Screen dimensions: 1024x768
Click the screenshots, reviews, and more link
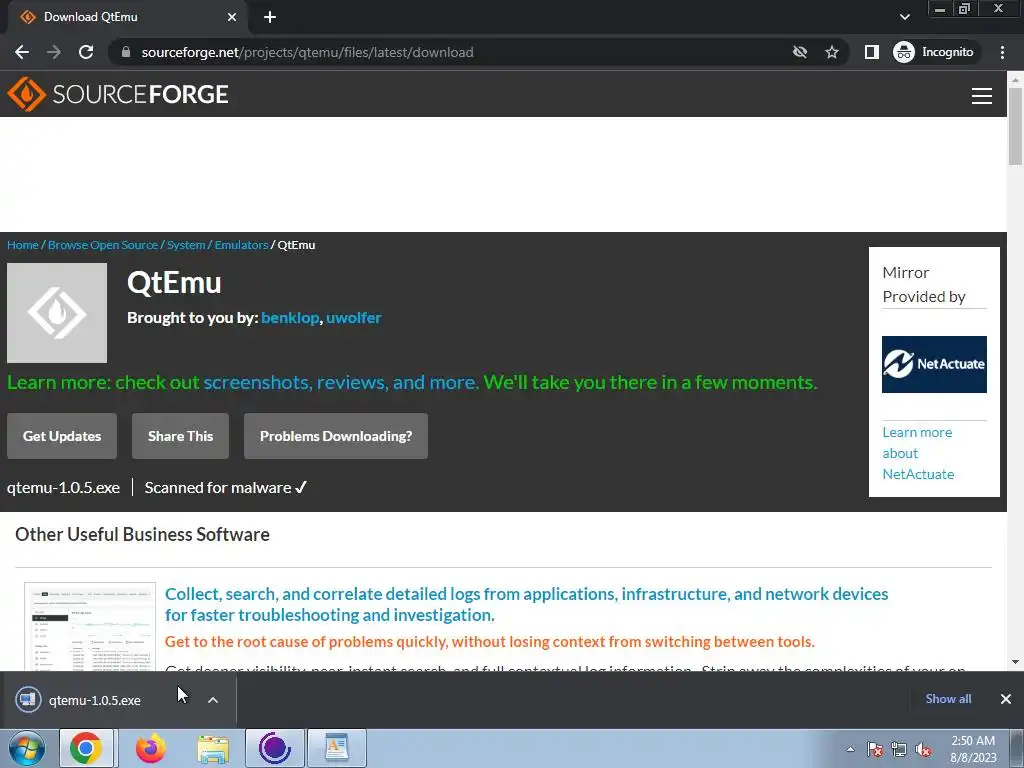click(x=340, y=382)
